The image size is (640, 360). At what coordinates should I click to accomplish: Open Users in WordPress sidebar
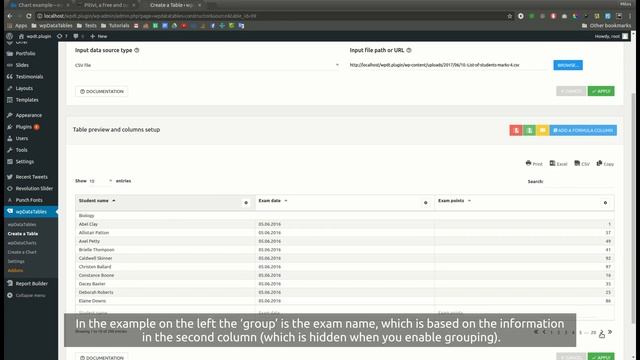click(22, 138)
